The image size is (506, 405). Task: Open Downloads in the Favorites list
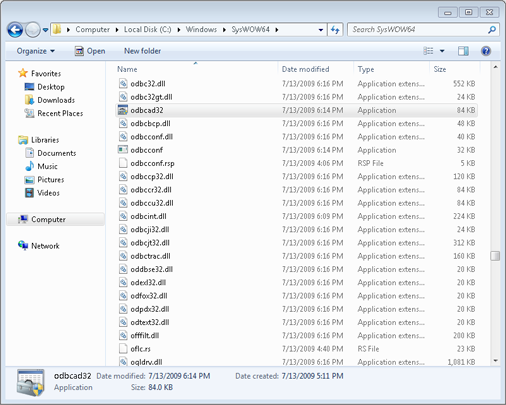point(56,100)
